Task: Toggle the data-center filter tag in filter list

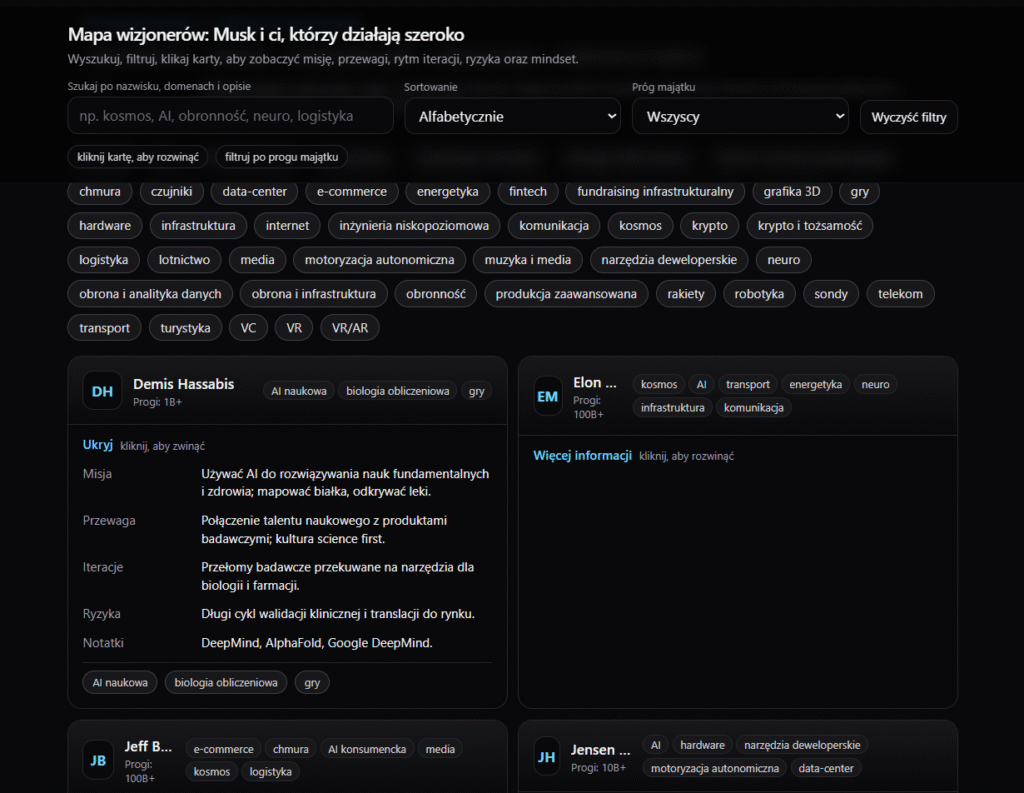Action: [x=255, y=191]
